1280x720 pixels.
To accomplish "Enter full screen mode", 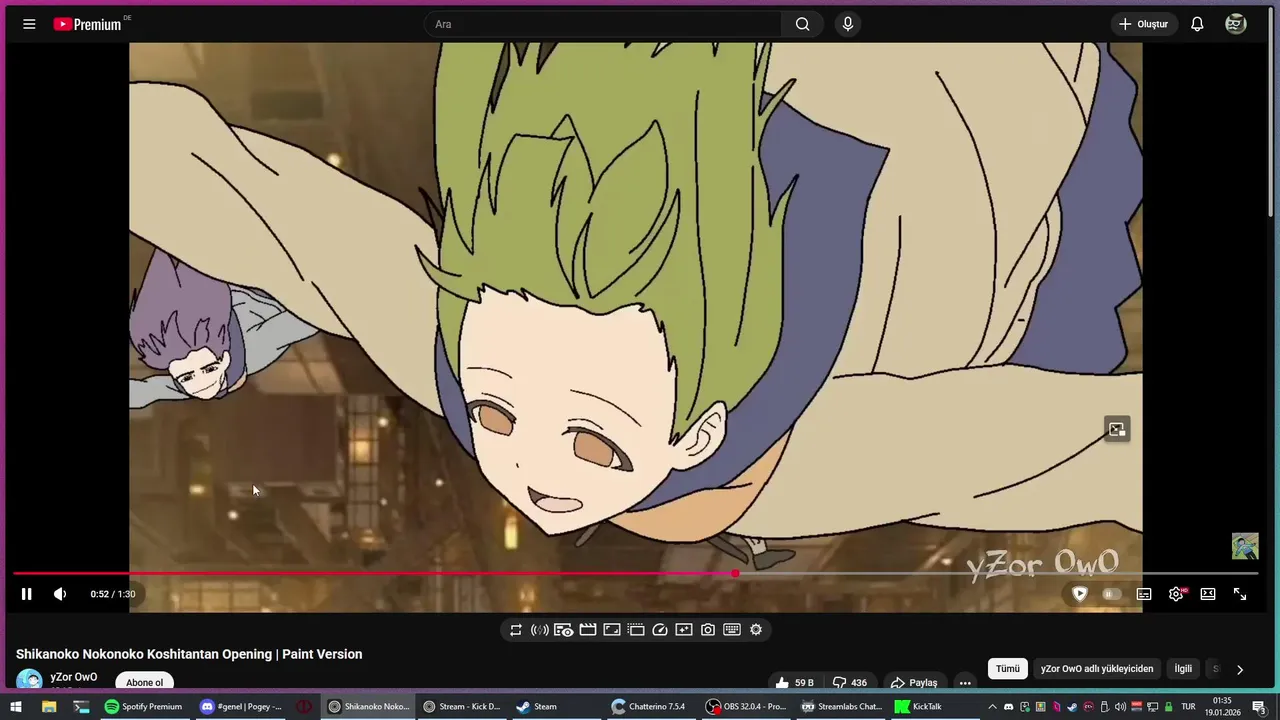I will tap(1240, 594).
